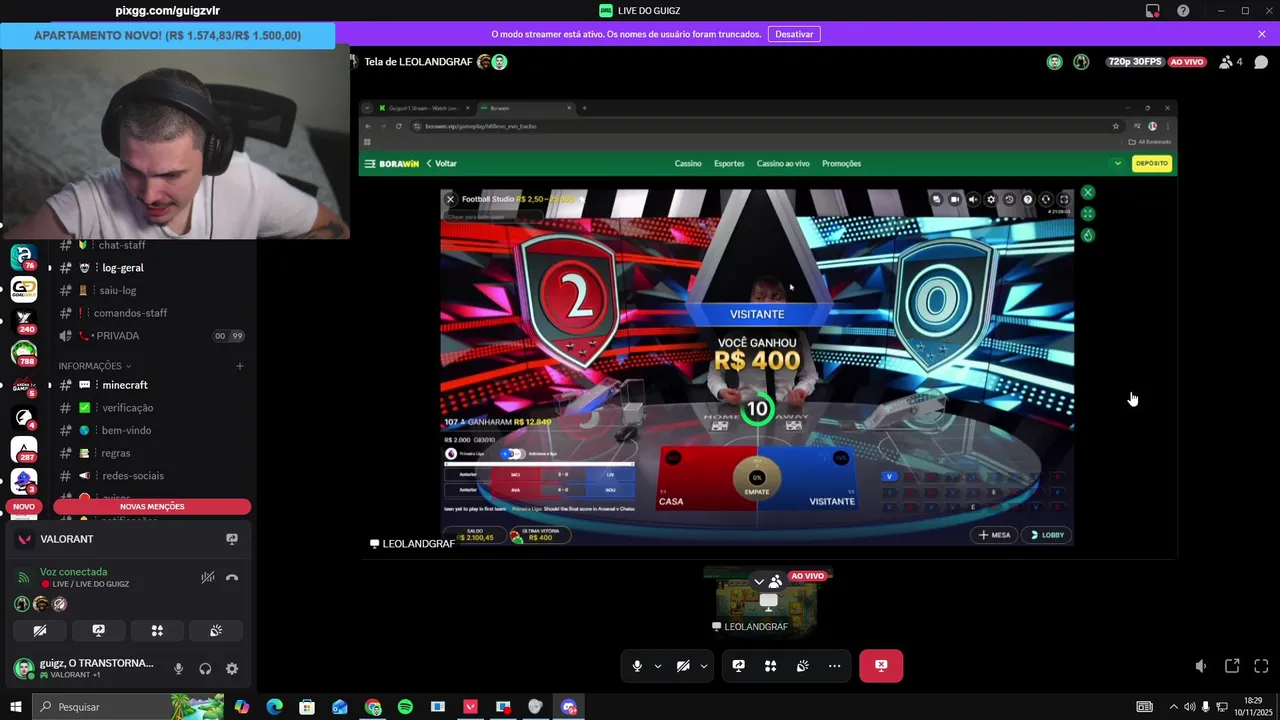Toggle camera in bottom call controls

coord(683,666)
